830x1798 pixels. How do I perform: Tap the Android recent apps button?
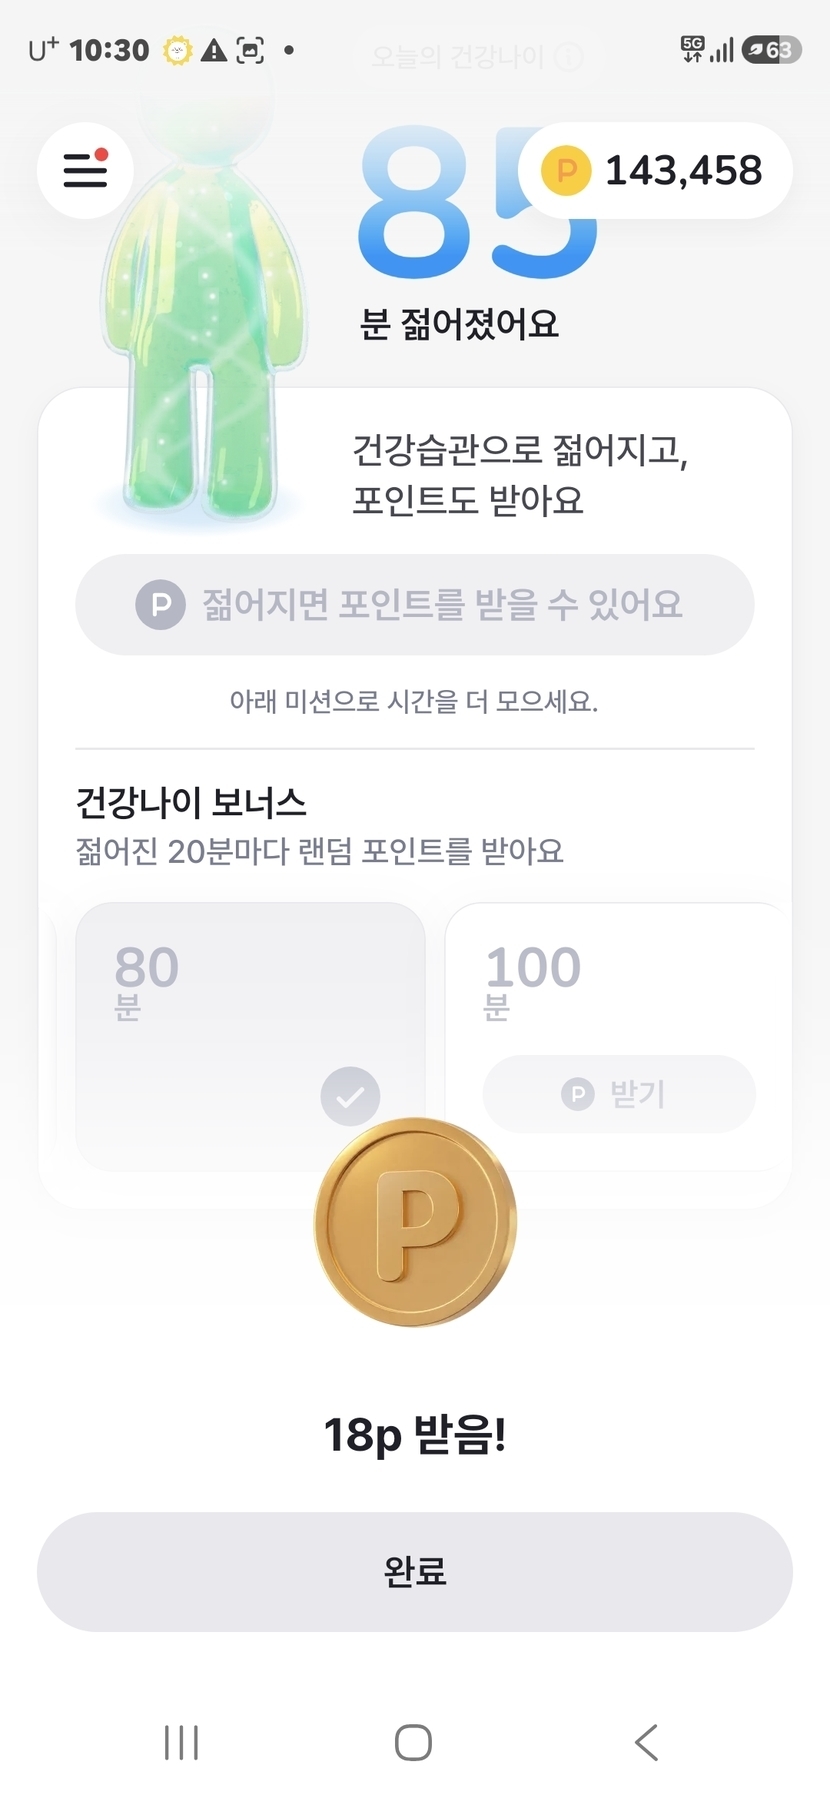point(181,1742)
